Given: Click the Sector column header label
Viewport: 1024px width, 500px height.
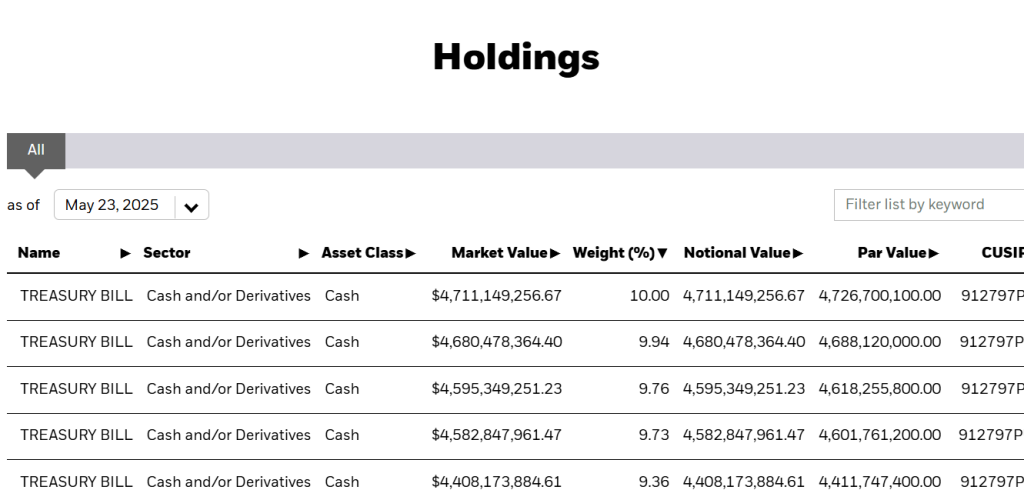Looking at the screenshot, I should pos(167,253).
